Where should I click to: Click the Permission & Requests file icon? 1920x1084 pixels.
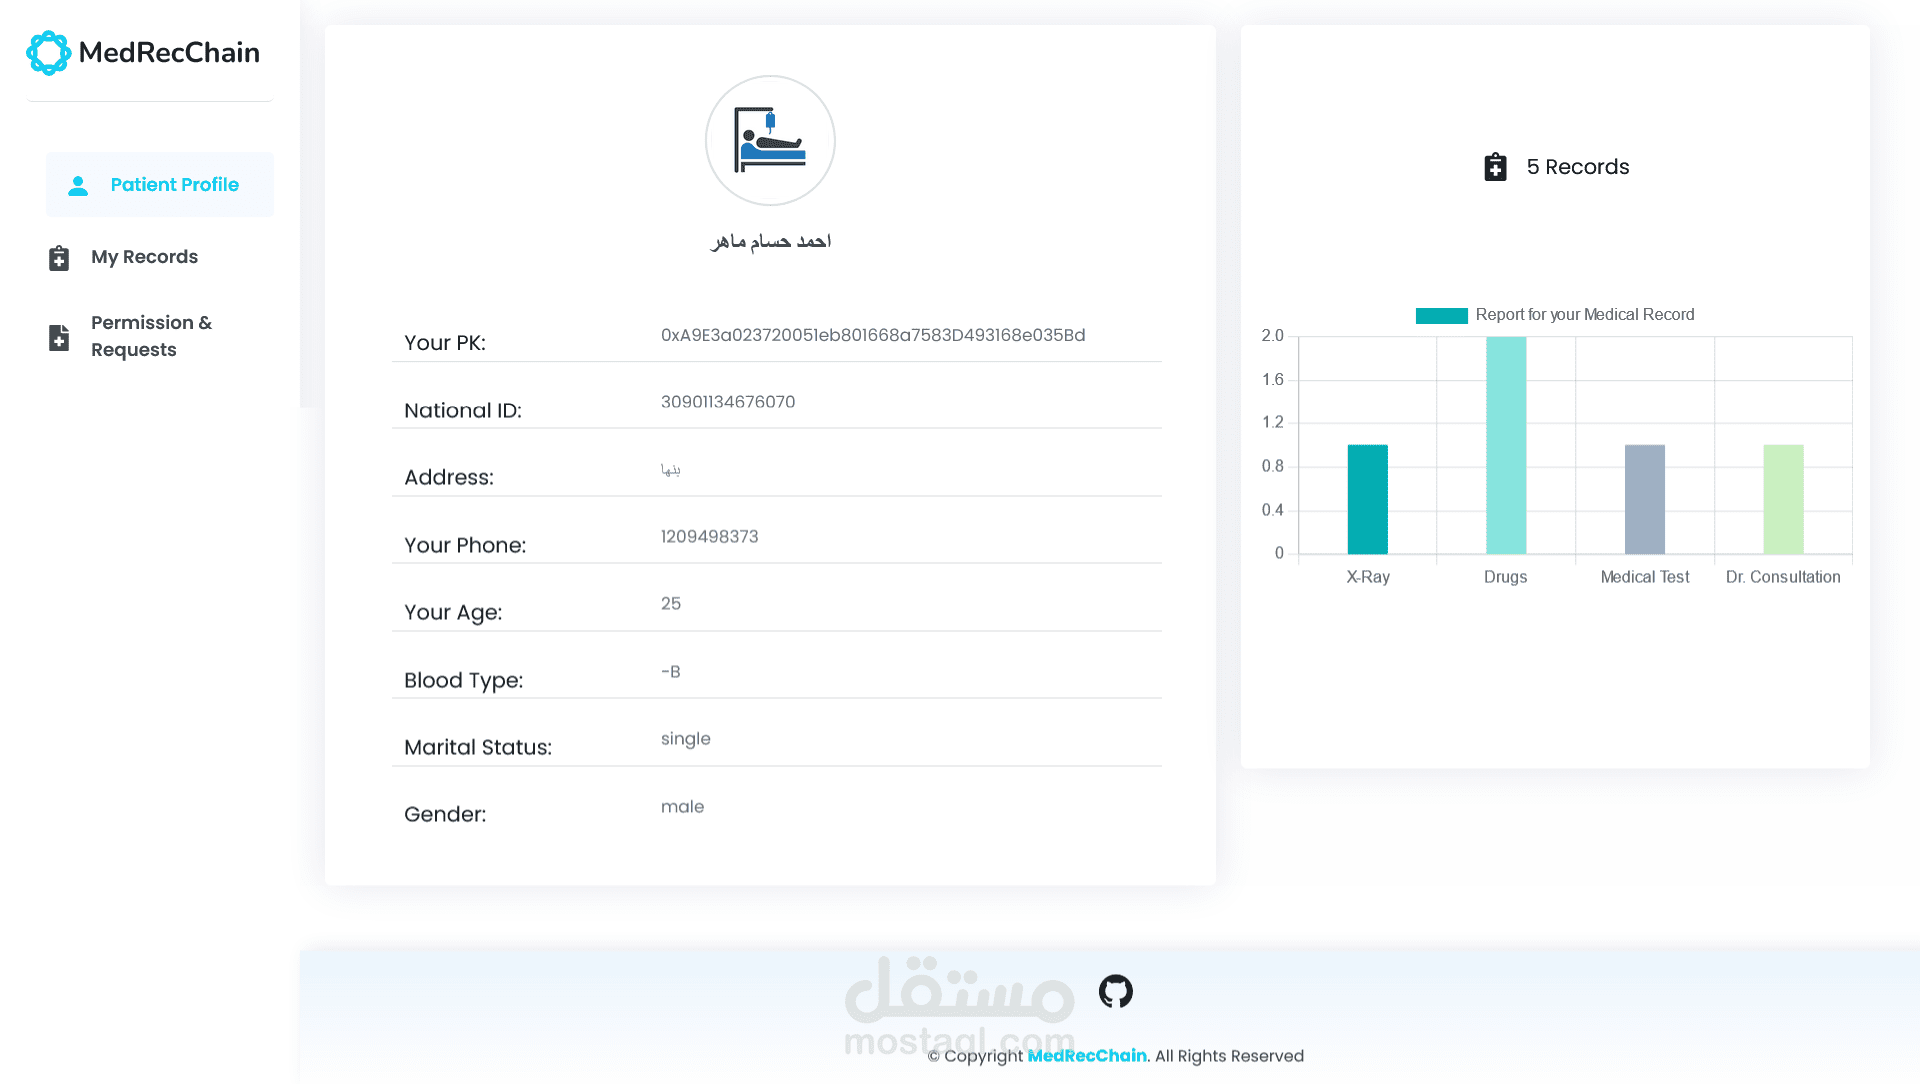(59, 337)
